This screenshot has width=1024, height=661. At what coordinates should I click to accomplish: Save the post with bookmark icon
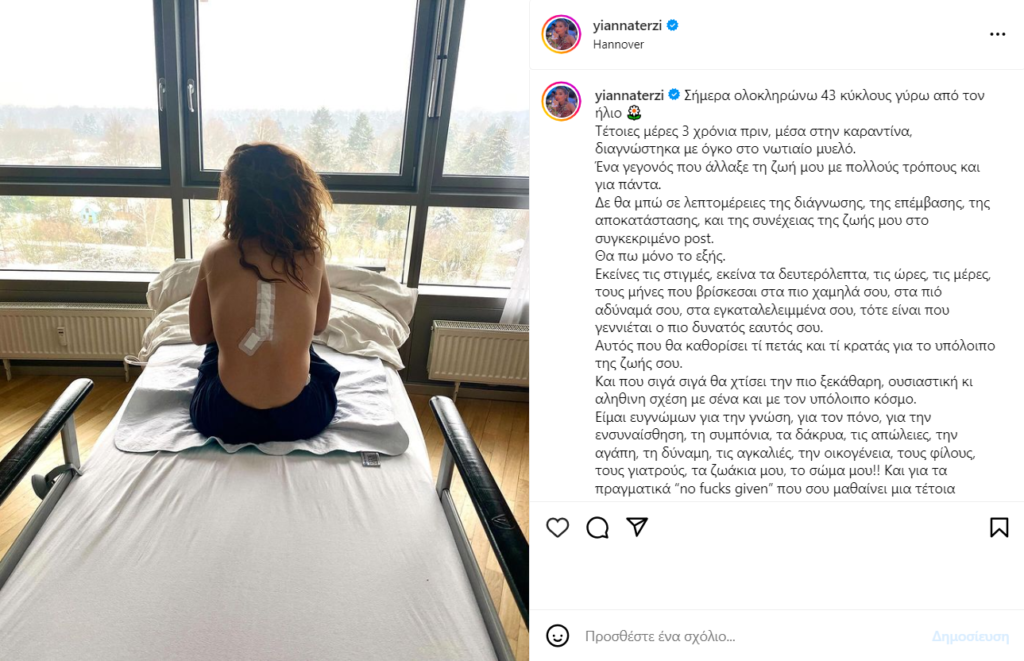[x=999, y=527]
